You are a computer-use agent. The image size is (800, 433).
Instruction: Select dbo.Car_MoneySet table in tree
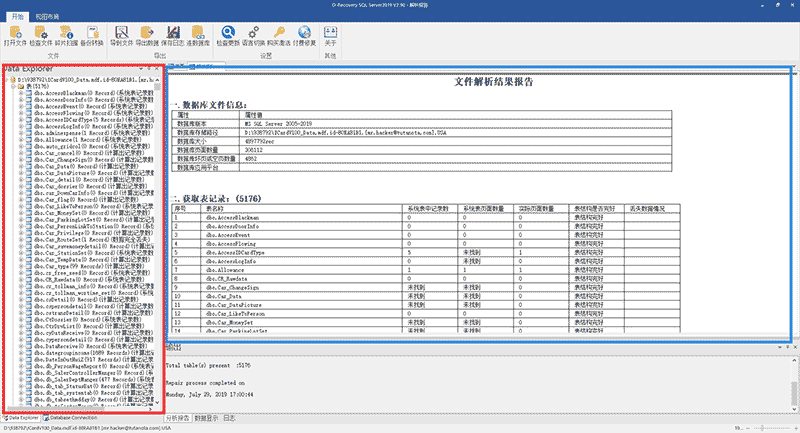pos(90,213)
